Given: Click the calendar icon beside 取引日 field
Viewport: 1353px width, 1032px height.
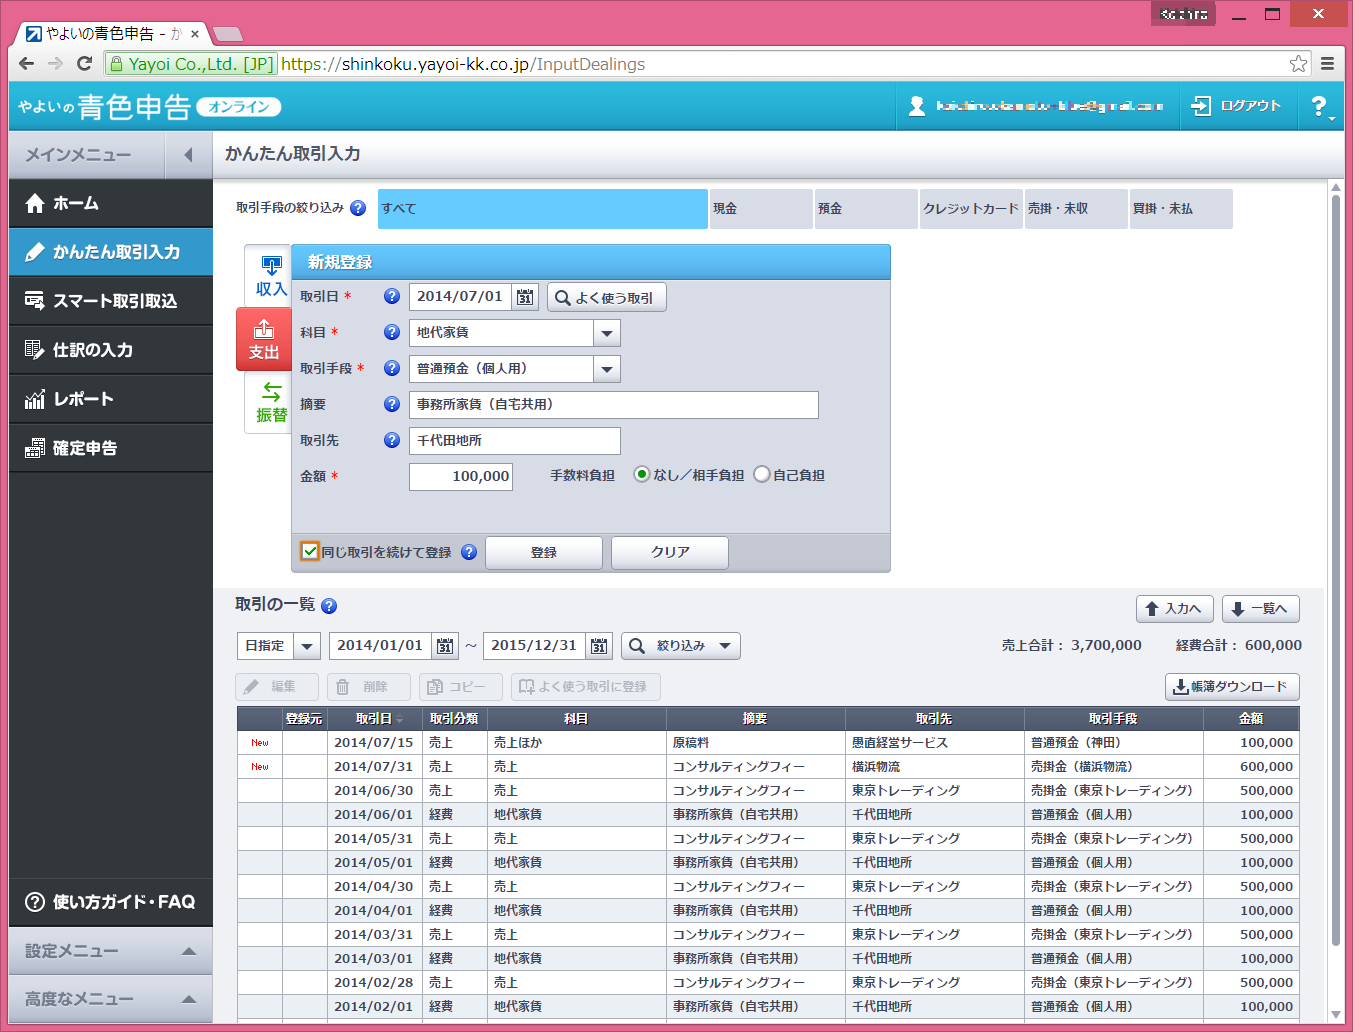Looking at the screenshot, I should click(525, 297).
